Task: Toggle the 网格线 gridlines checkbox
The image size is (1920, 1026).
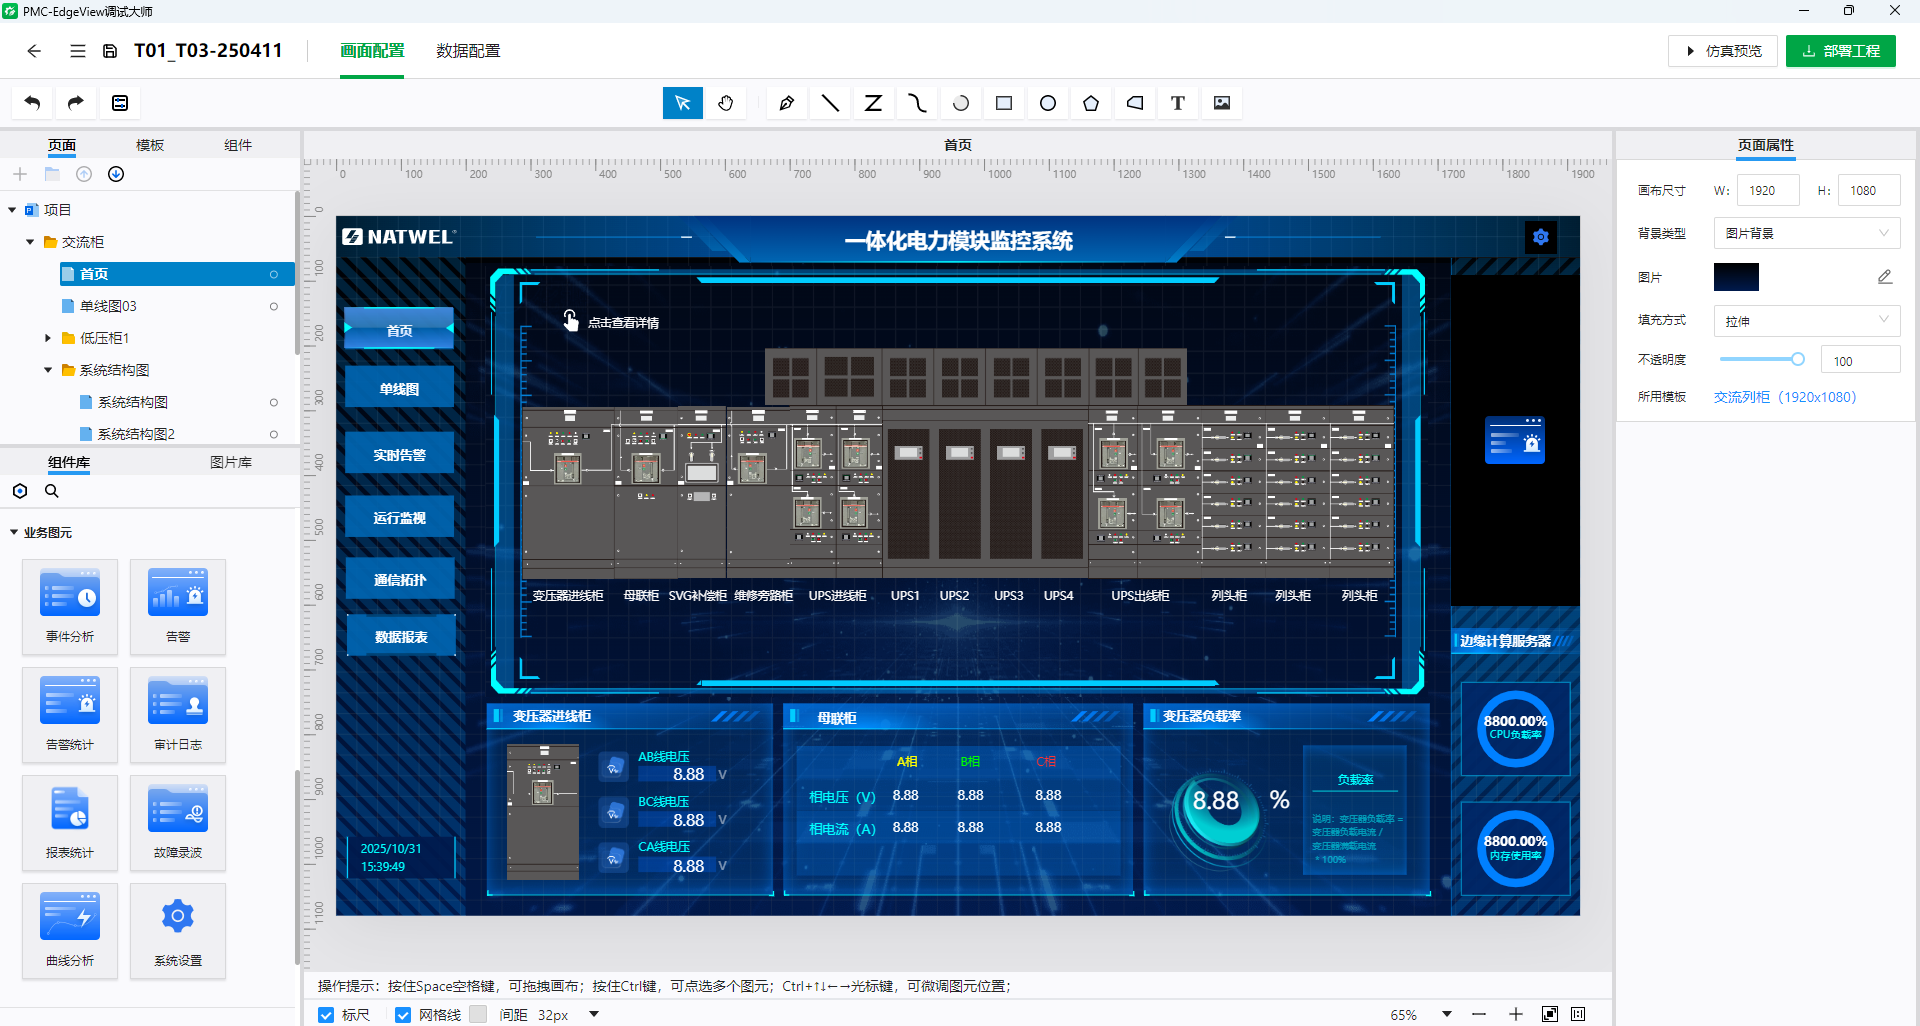Action: [403, 1015]
